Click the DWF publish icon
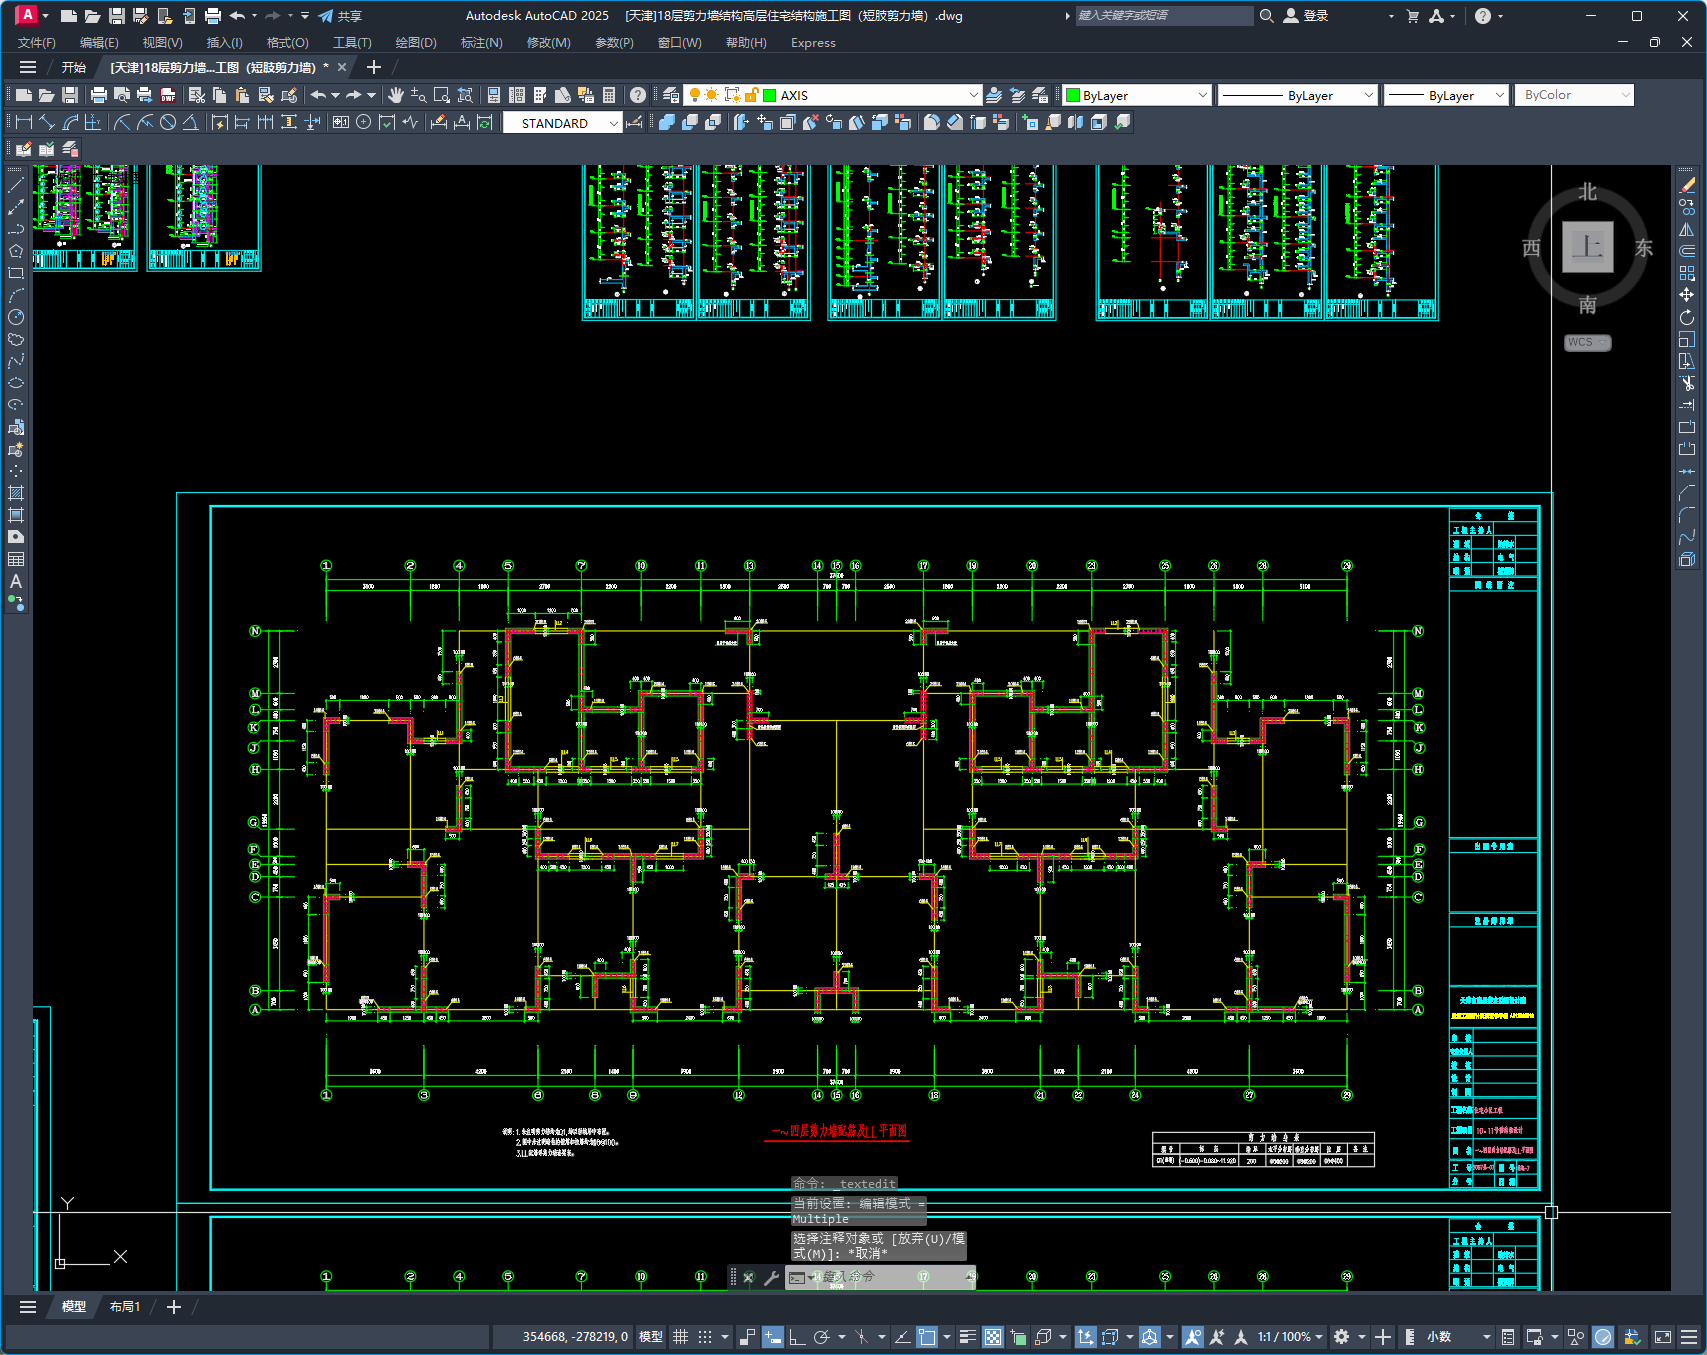The width and height of the screenshot is (1707, 1355). point(168,95)
